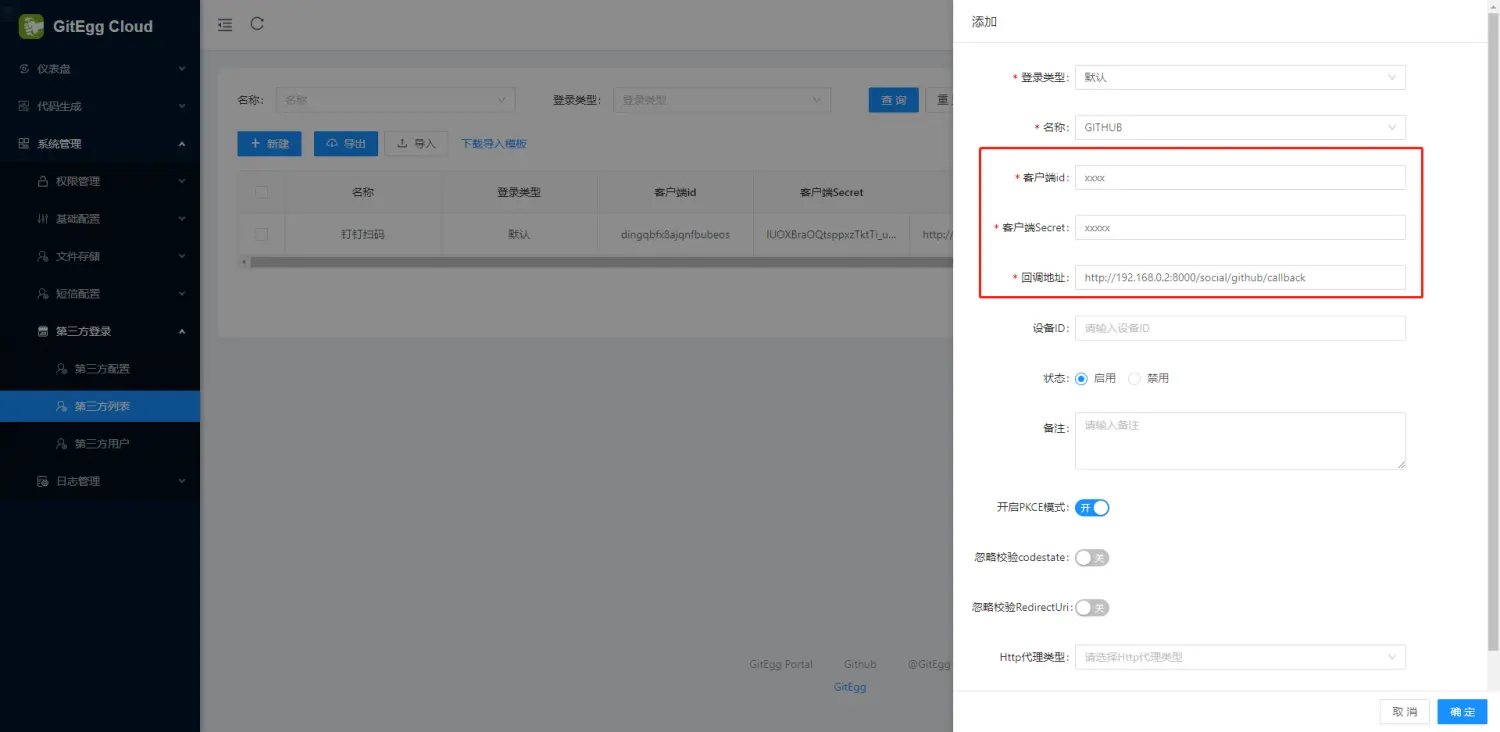Image resolution: width=1500 pixels, height=732 pixels.
Task: Click the 客户端Secret column header
Action: [831, 192]
